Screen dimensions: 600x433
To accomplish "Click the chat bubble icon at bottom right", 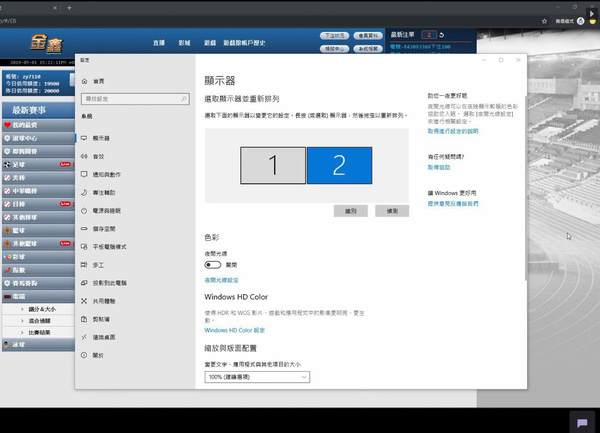I will (x=582, y=422).
